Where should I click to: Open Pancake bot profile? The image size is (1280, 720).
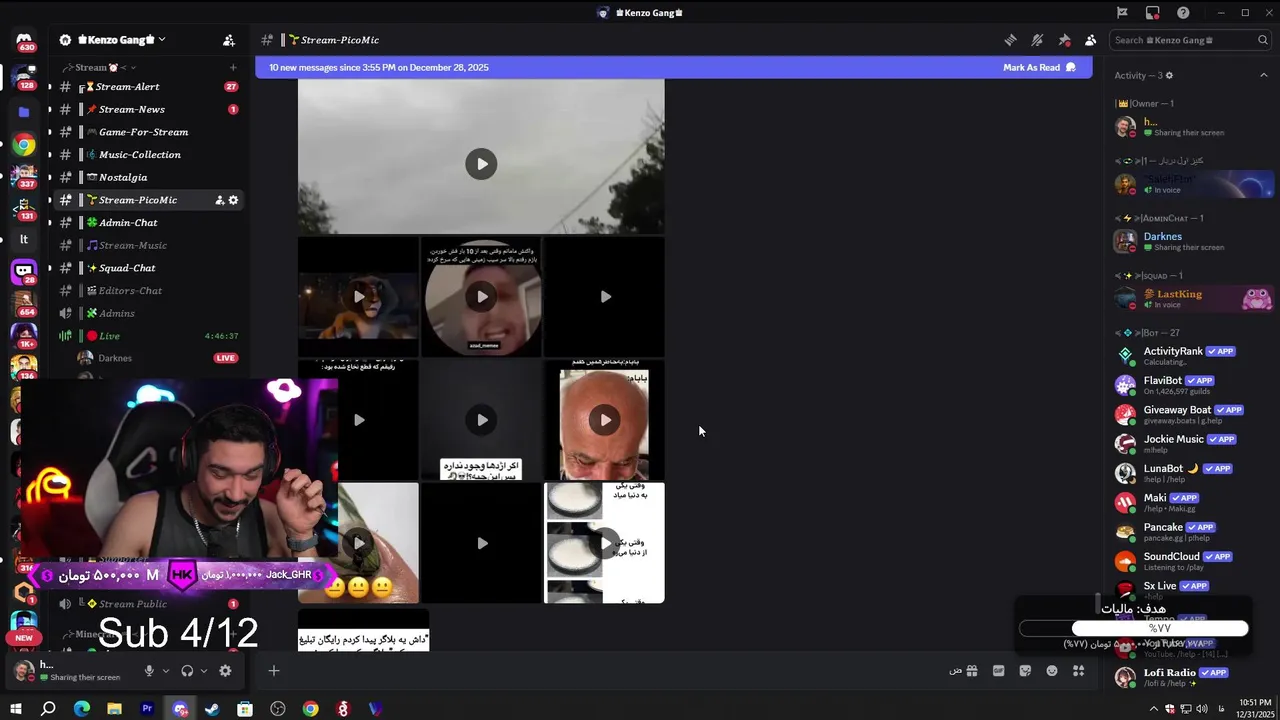1193,532
